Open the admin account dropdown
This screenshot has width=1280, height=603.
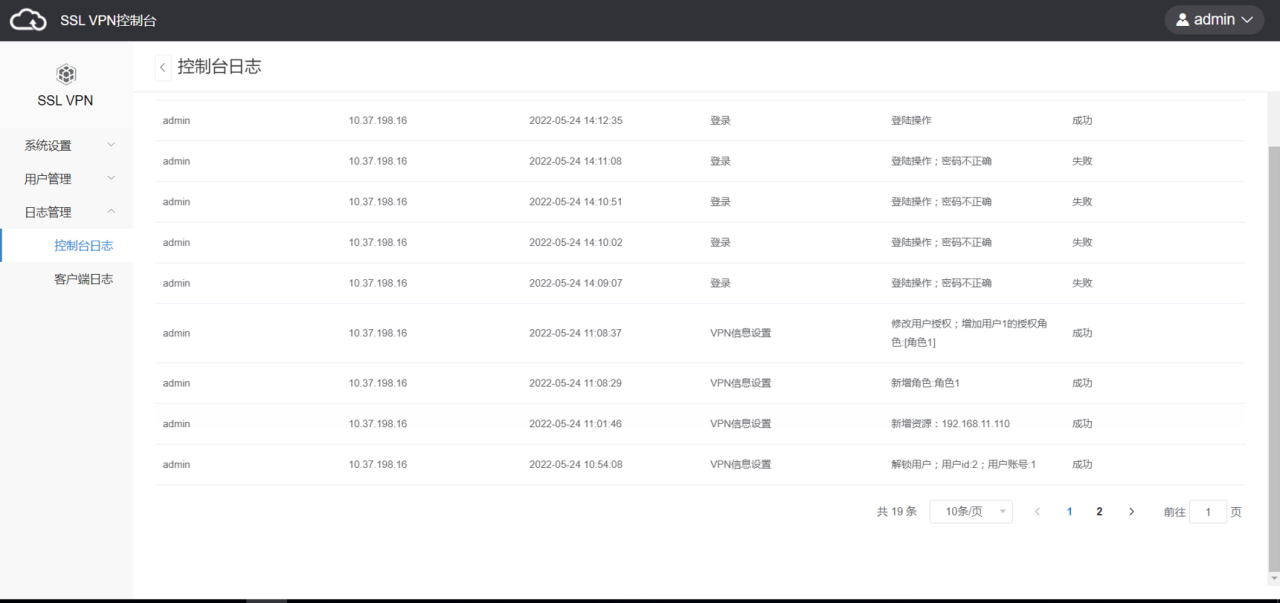pyautogui.click(x=1214, y=20)
